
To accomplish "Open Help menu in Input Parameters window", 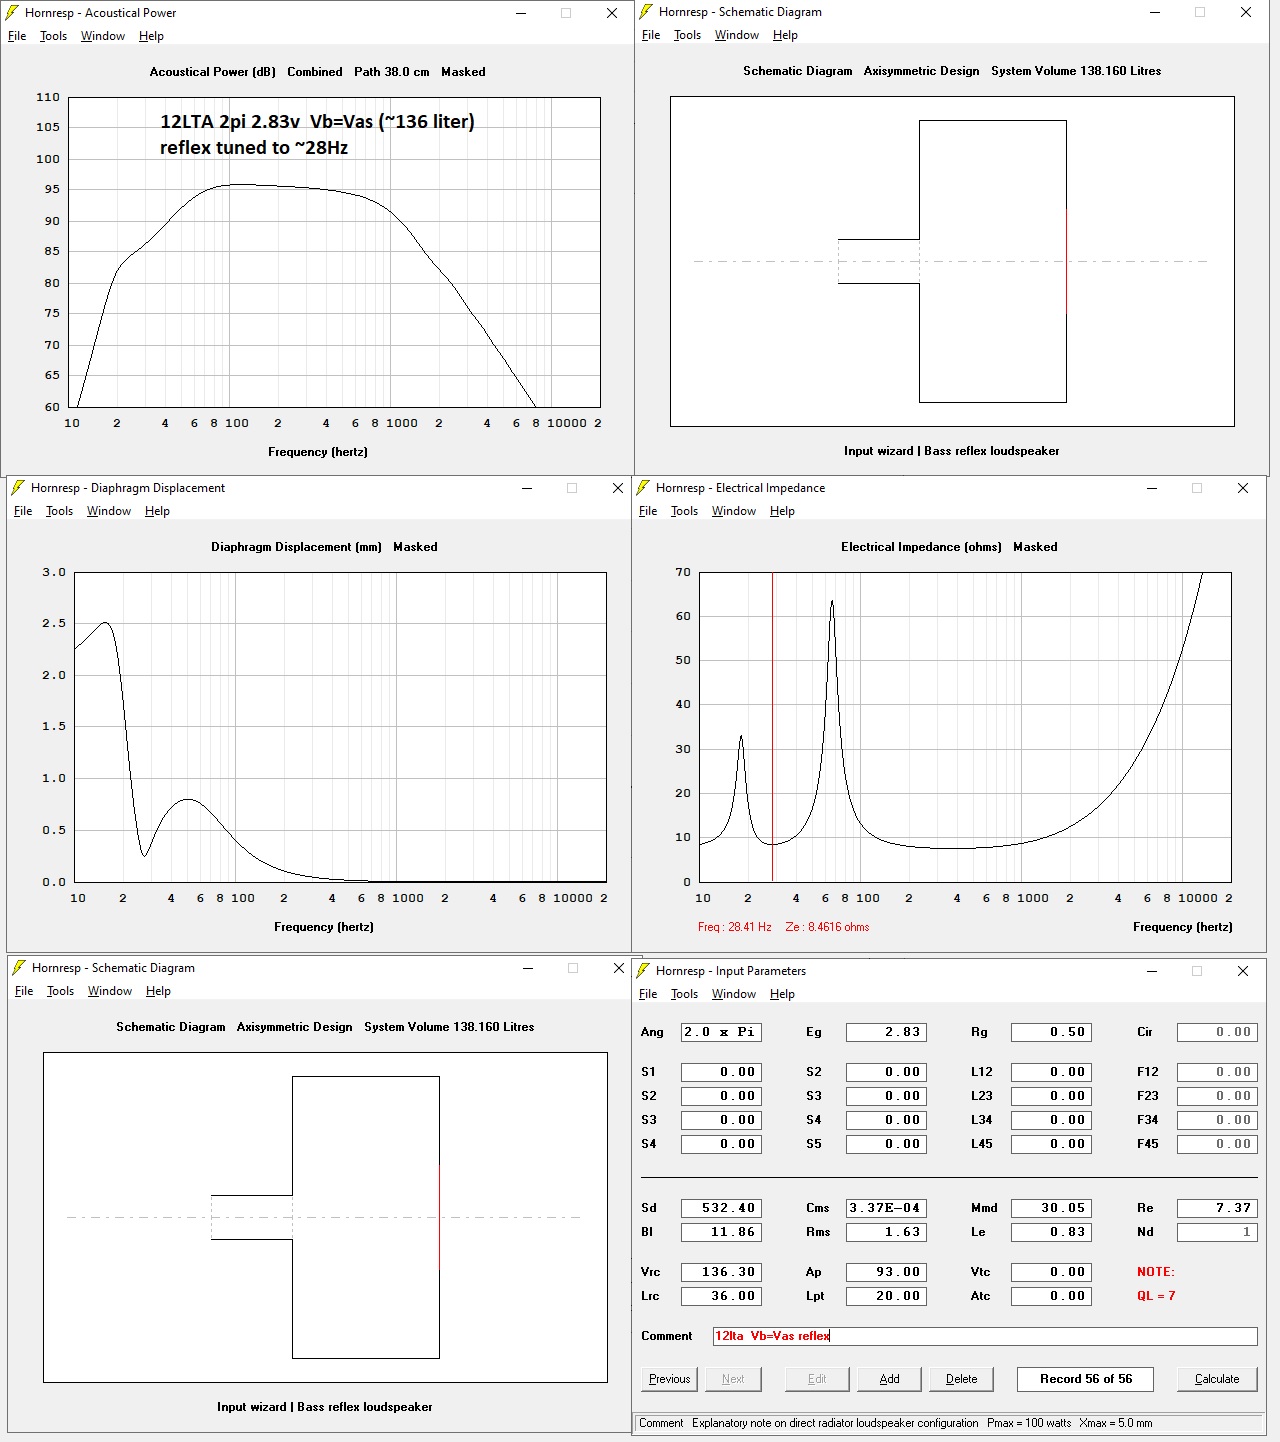I will click(x=782, y=994).
